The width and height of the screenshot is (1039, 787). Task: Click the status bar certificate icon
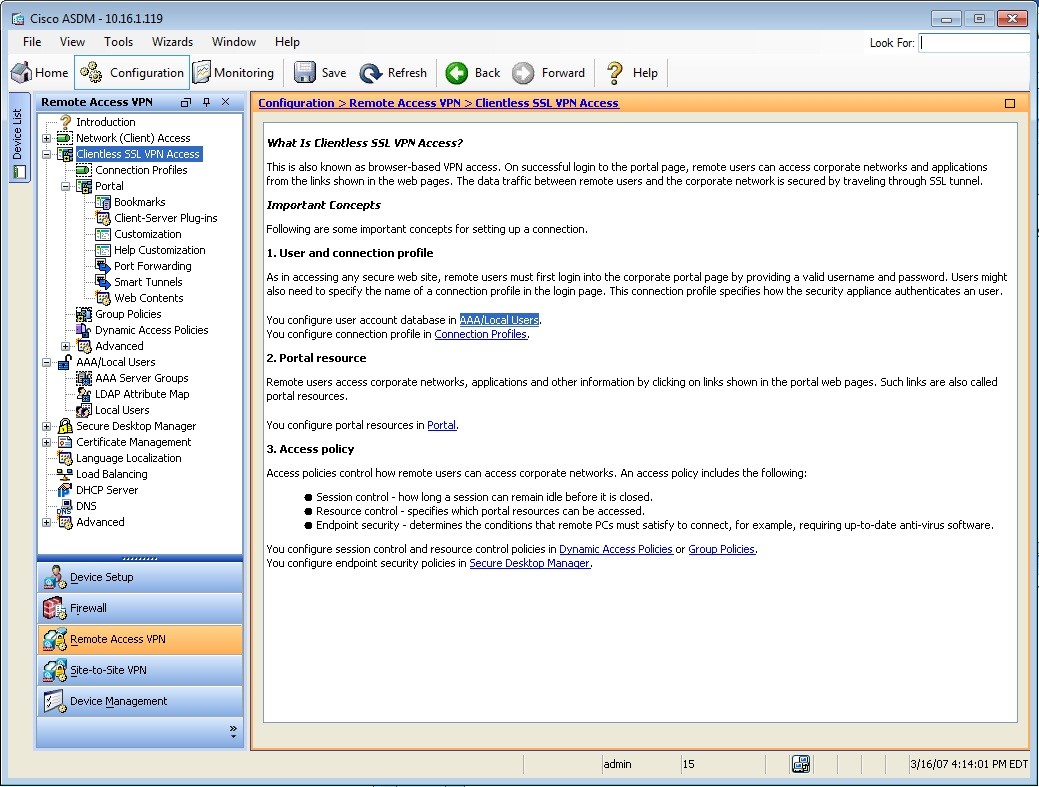[800, 764]
